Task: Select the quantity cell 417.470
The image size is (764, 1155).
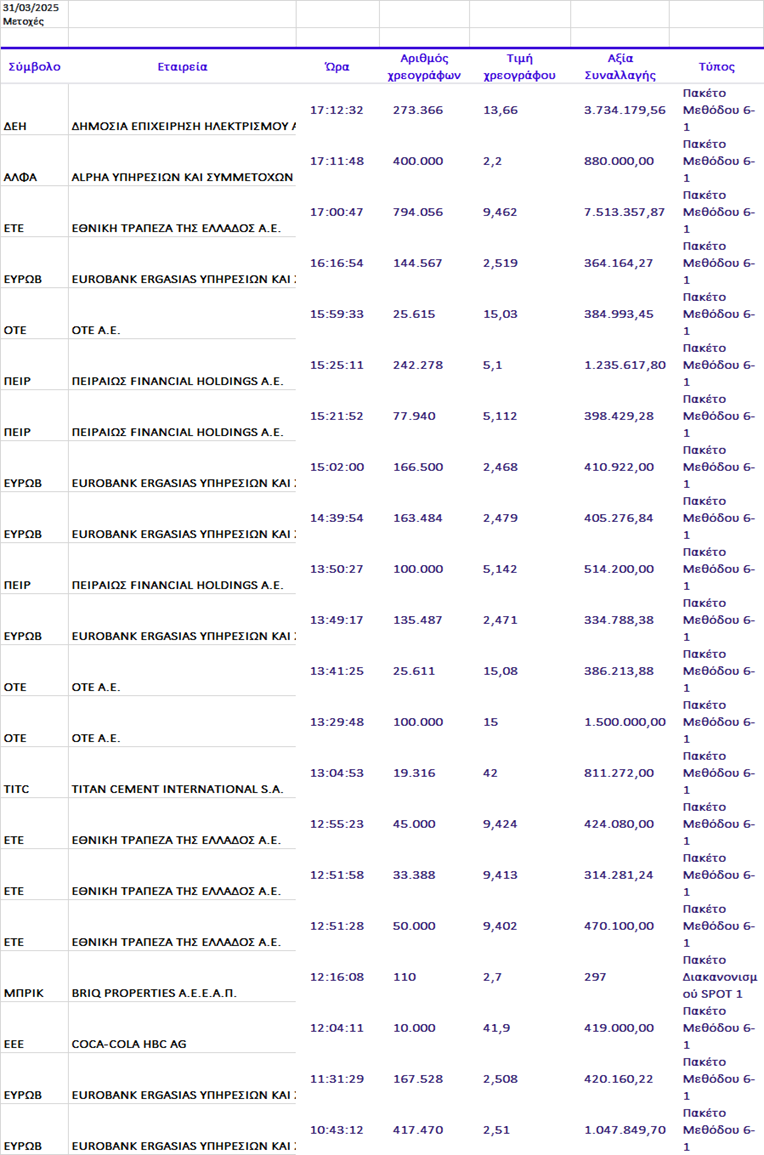Action: 418,1129
